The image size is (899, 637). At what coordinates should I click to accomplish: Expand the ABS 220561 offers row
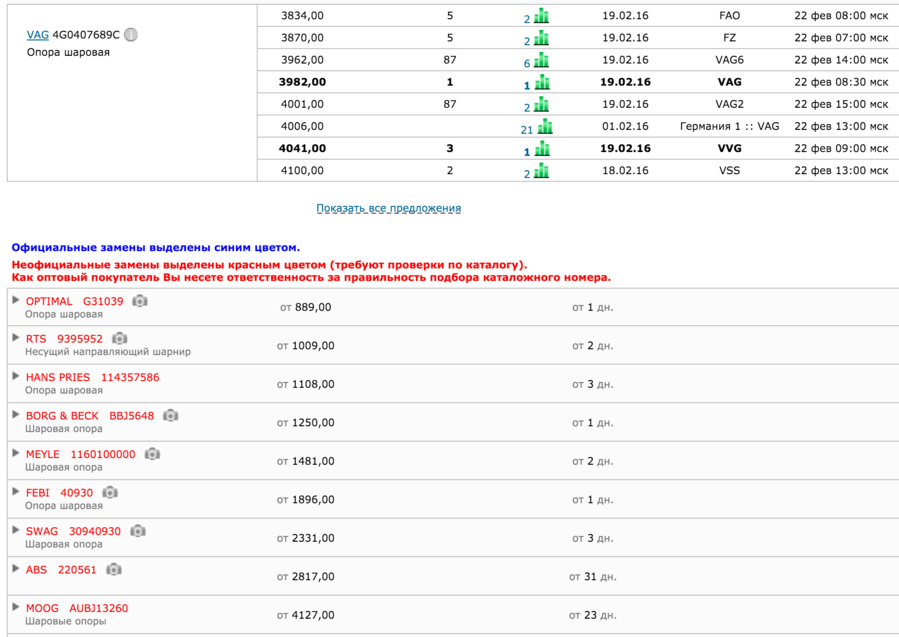tap(16, 568)
